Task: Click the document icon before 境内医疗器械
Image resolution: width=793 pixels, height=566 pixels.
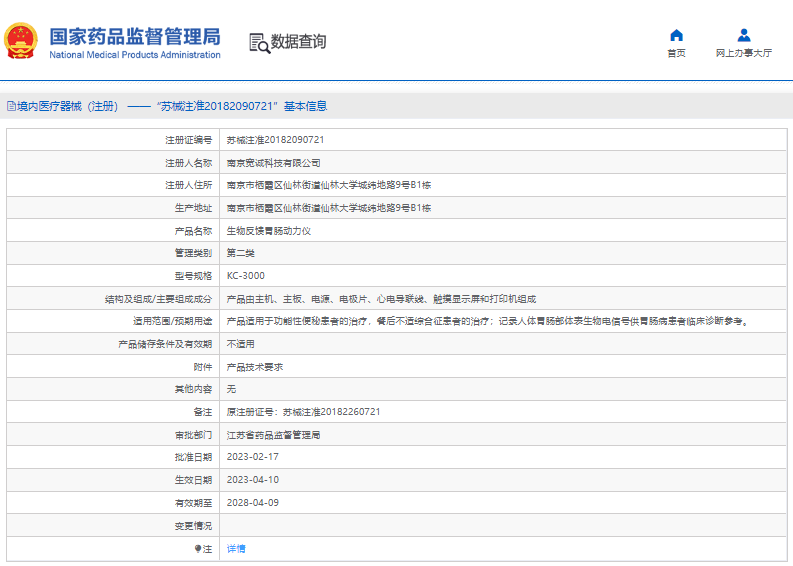Action: [x=11, y=106]
